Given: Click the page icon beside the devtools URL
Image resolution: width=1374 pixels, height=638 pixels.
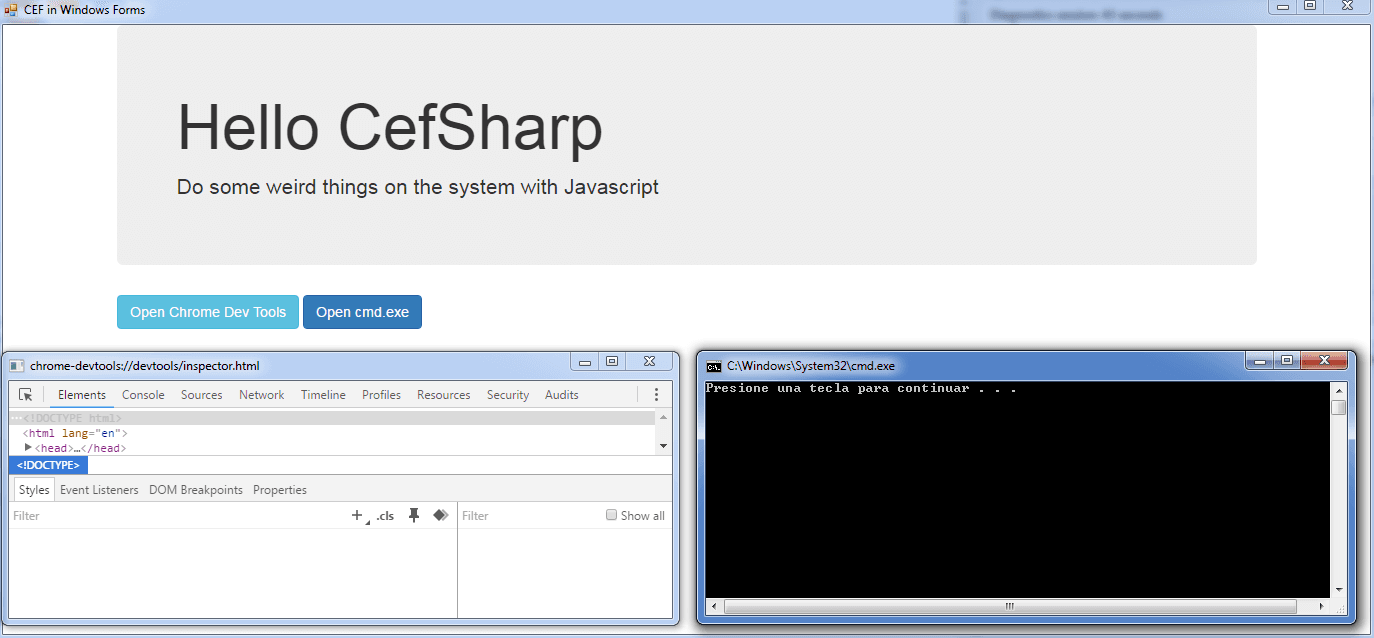Looking at the screenshot, I should click(16, 365).
